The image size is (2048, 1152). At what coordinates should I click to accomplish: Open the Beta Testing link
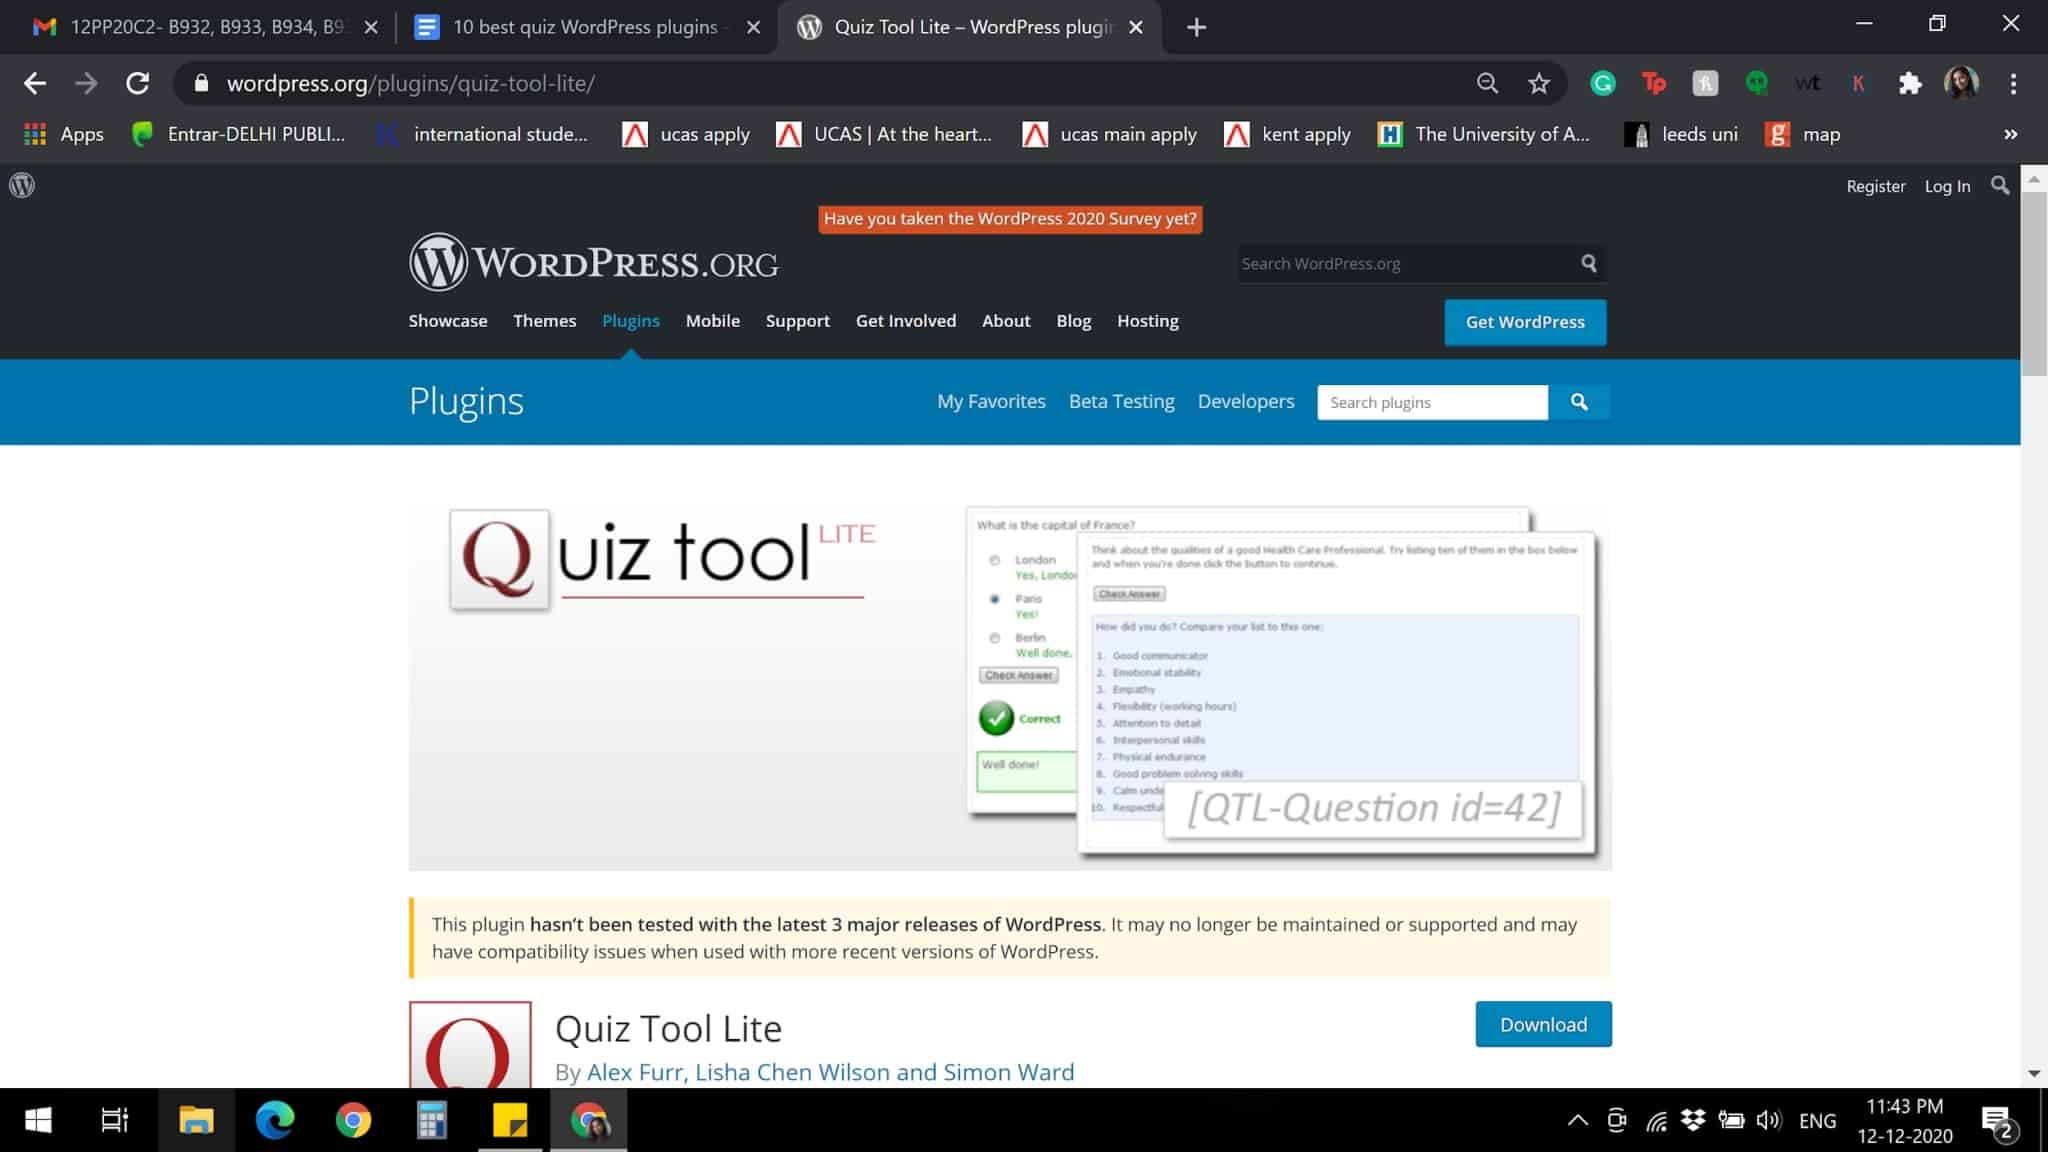point(1122,401)
